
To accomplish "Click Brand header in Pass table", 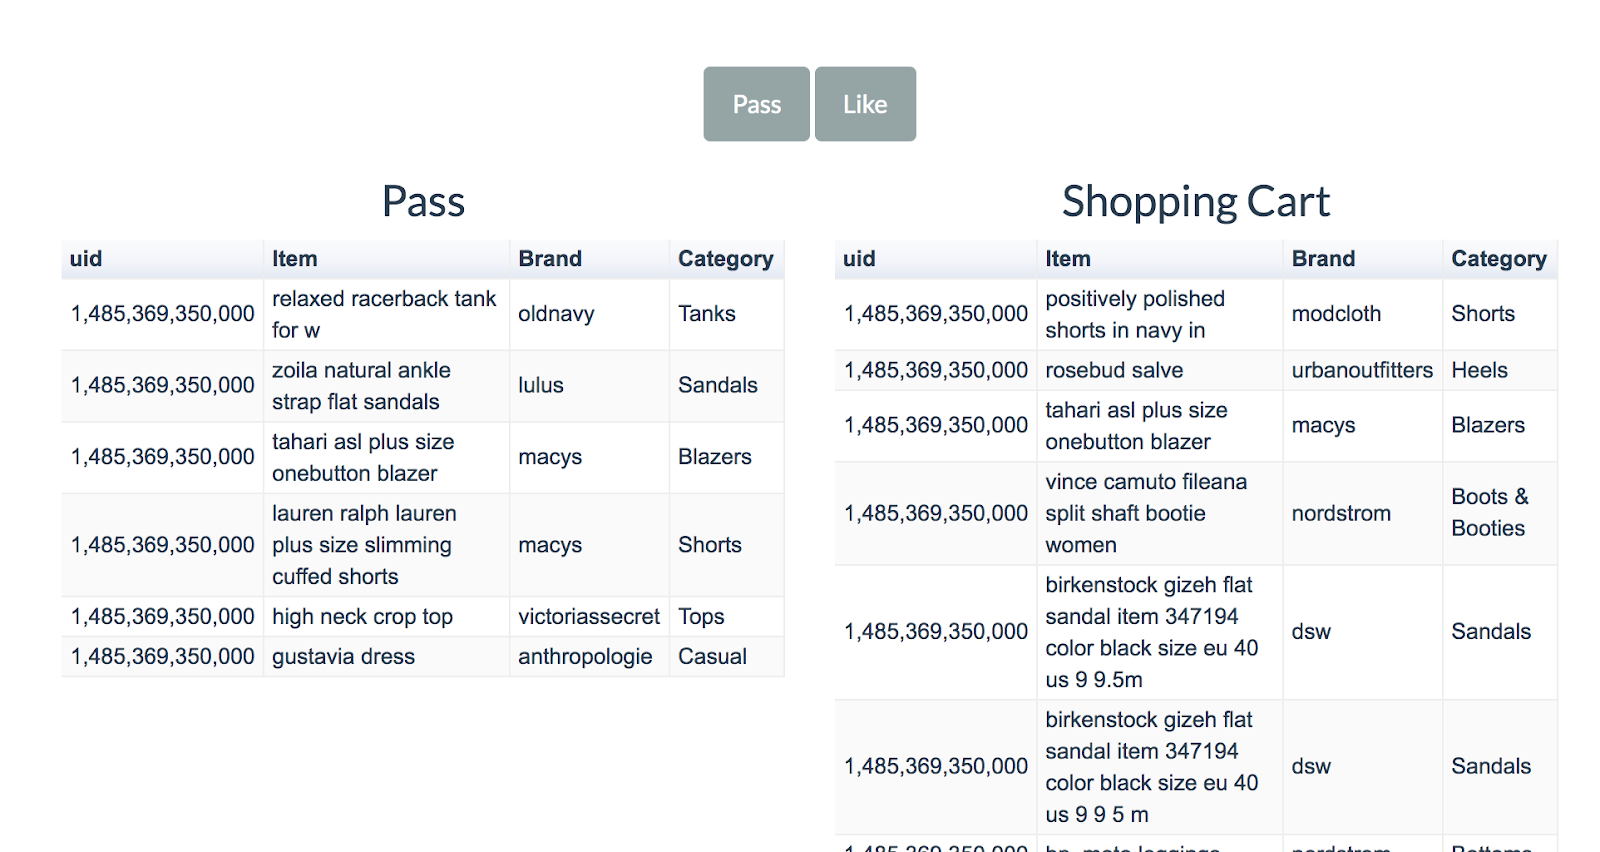I will coord(549,259).
